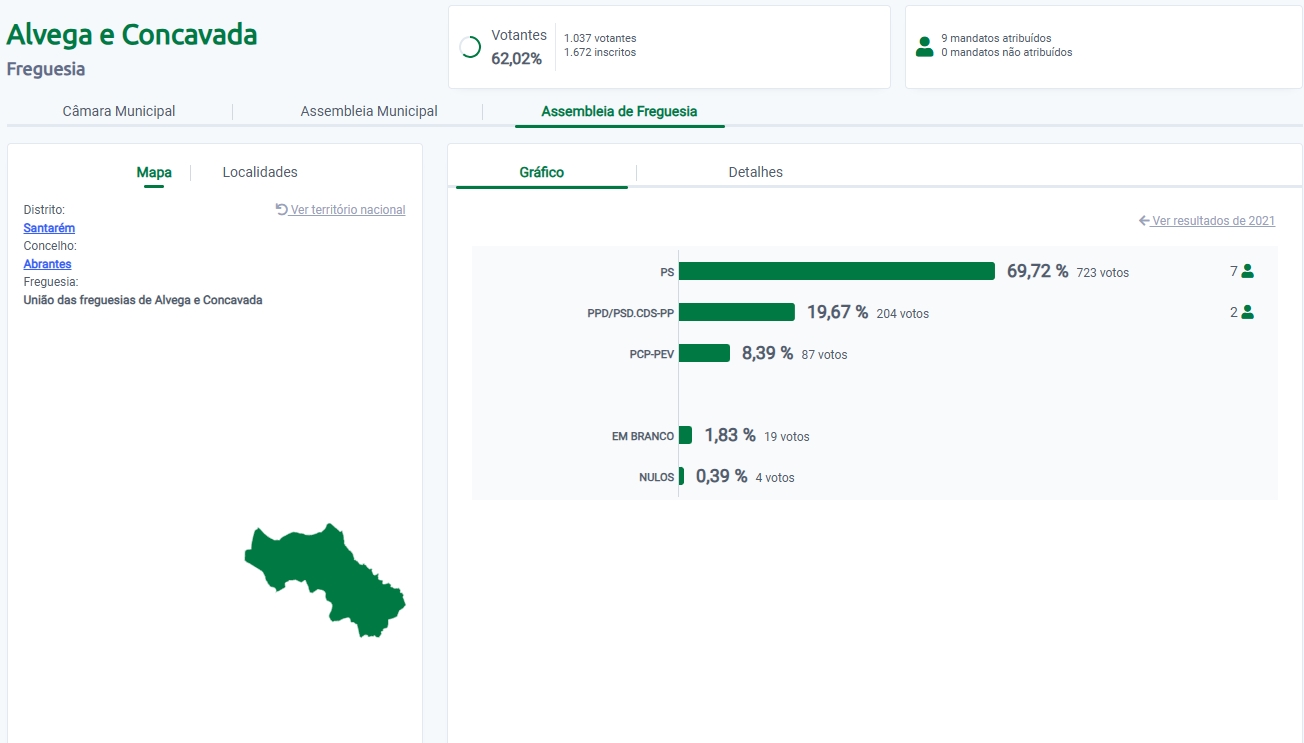Open the Abrantes concelho link
This screenshot has width=1304, height=743.
(47, 264)
